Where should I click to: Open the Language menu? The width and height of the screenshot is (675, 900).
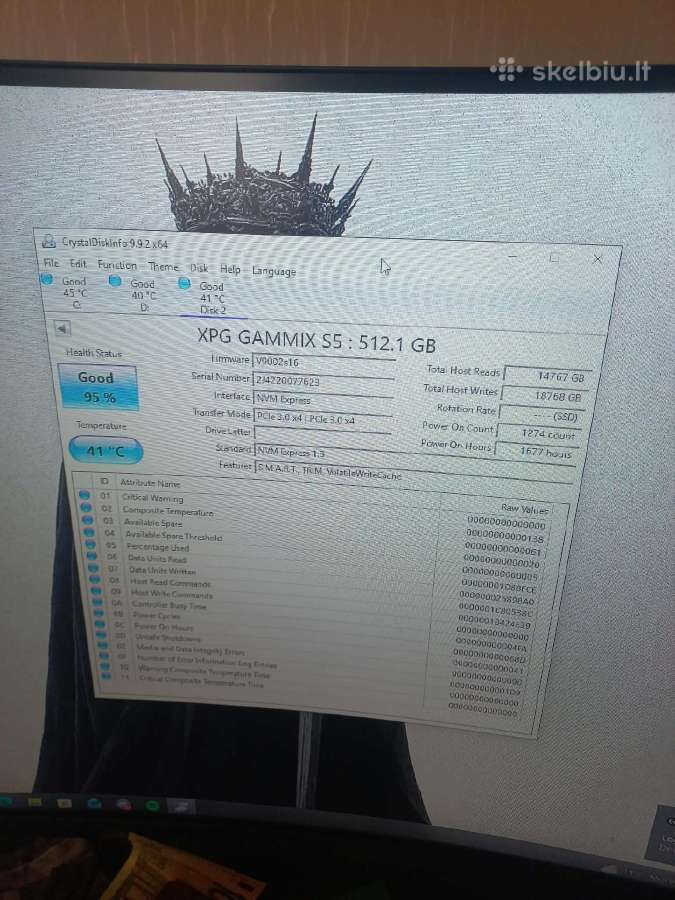(274, 271)
